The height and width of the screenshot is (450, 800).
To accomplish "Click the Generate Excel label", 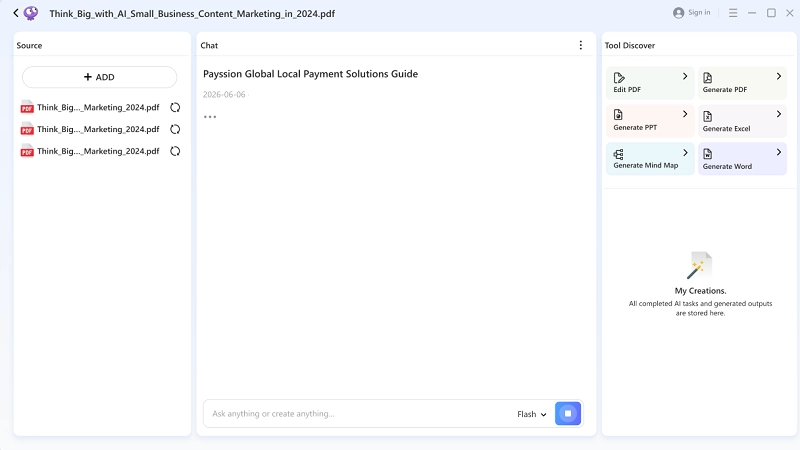I will click(x=727, y=129).
